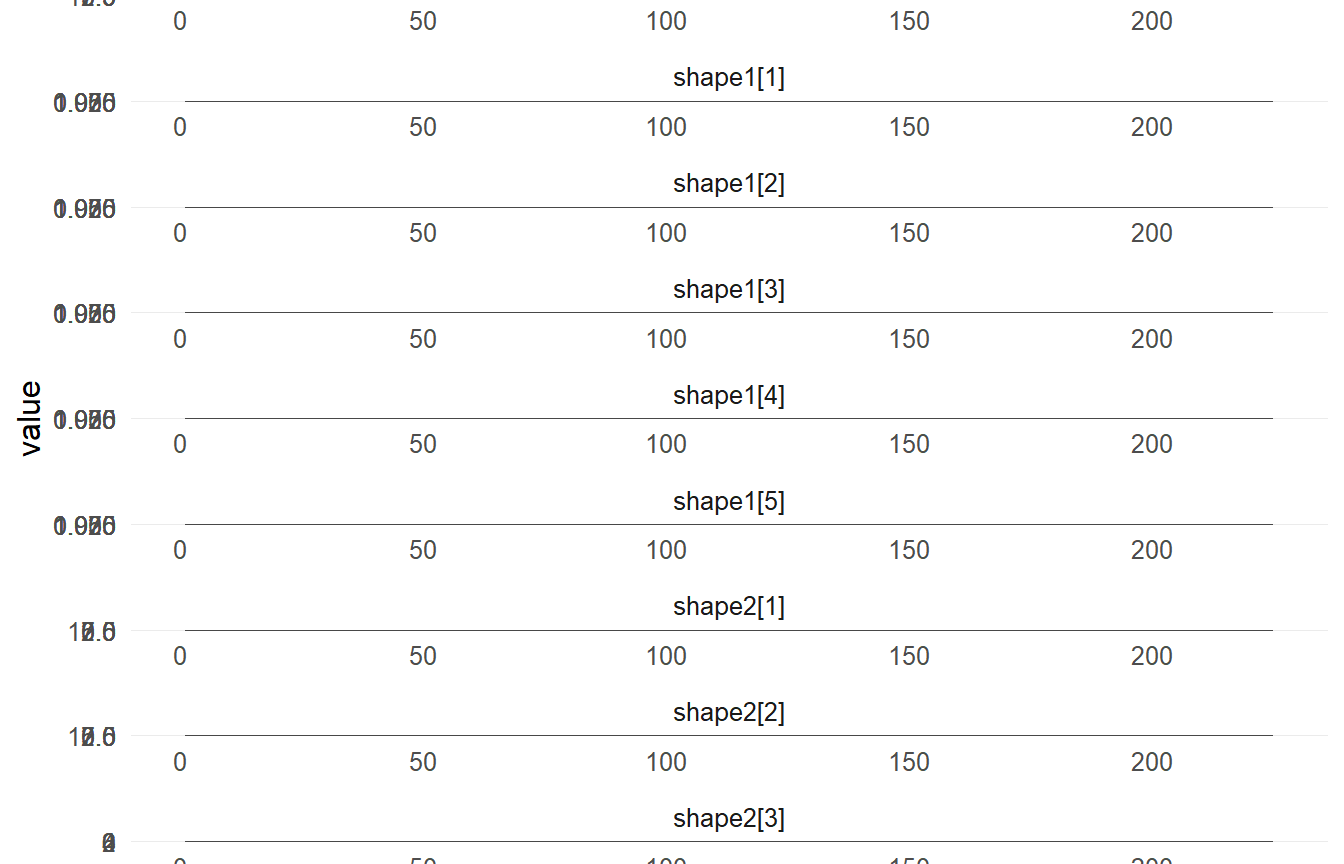Click the 150 tick label directly above shape2[1] title

click(x=909, y=551)
